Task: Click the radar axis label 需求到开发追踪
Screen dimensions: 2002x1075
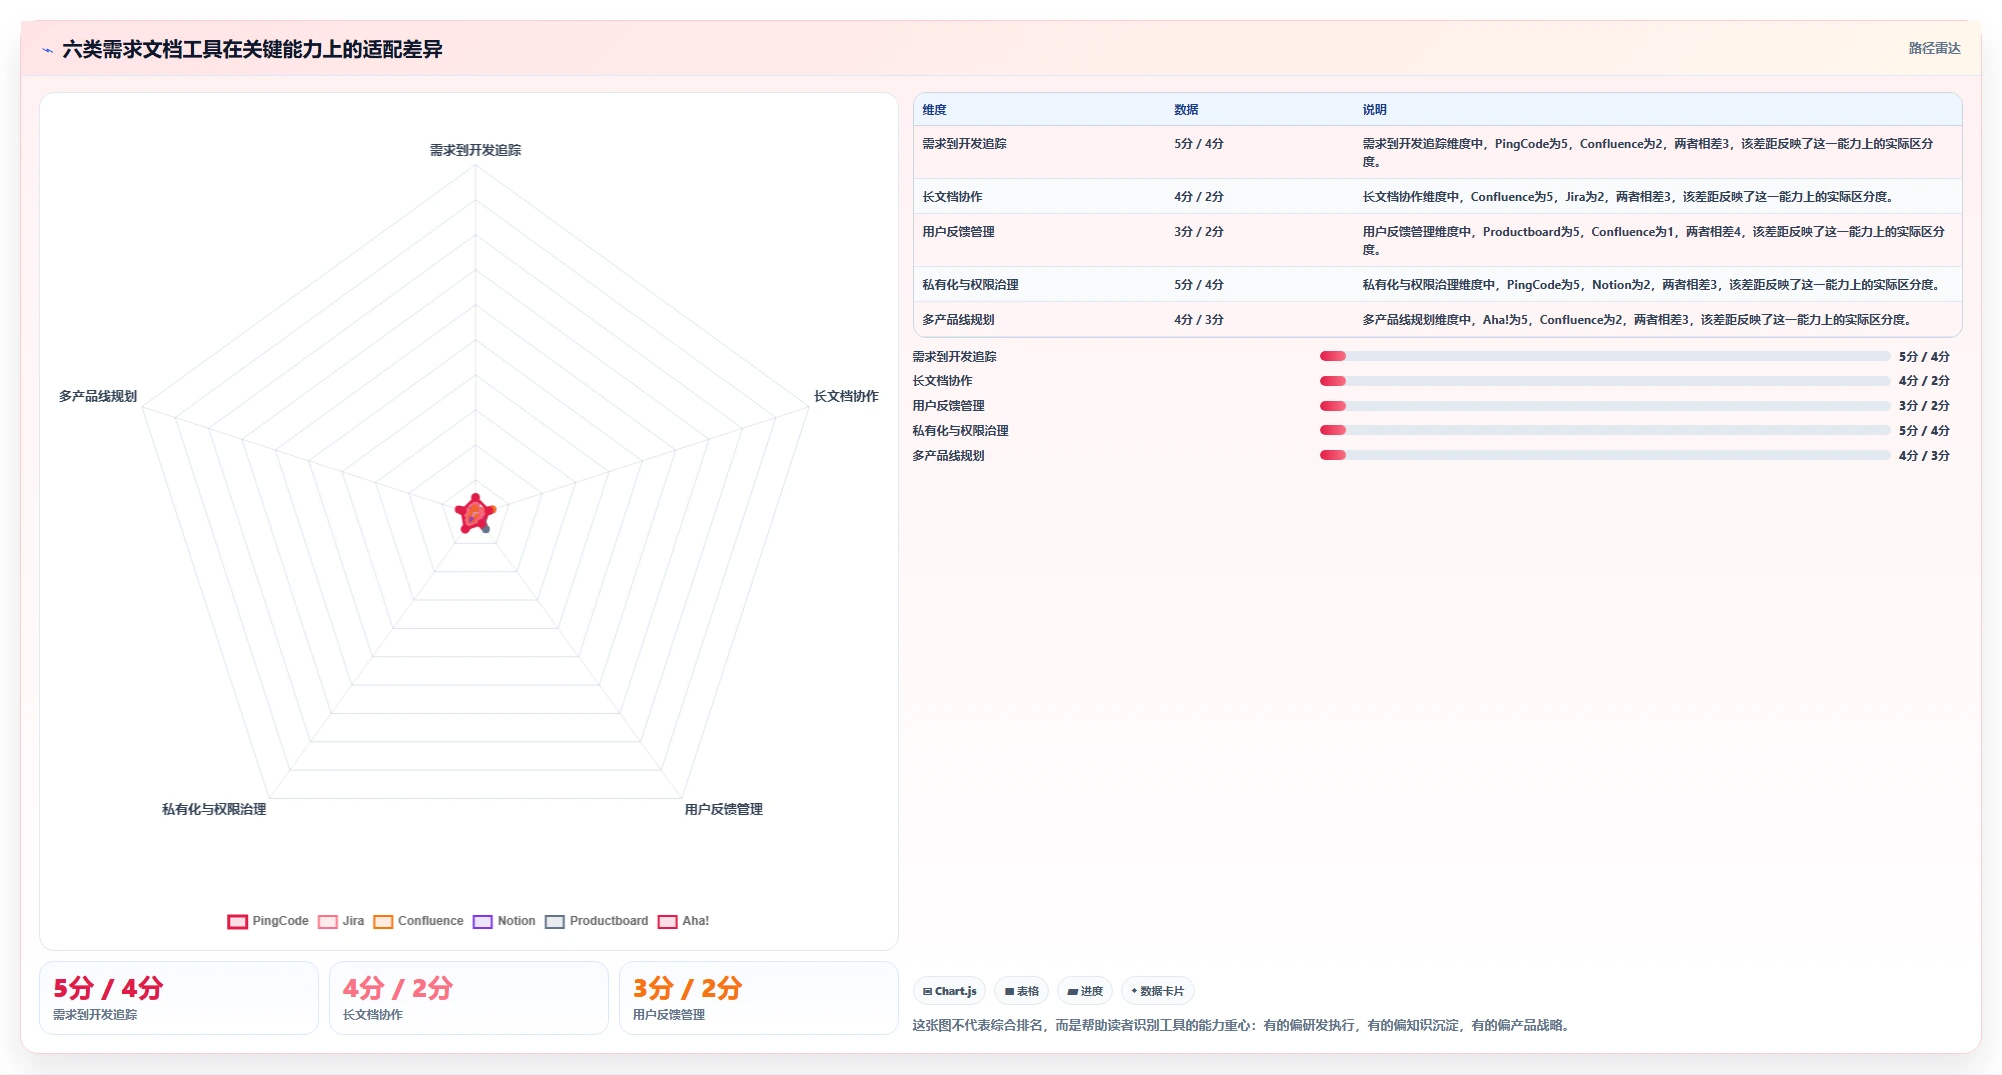Action: [475, 150]
